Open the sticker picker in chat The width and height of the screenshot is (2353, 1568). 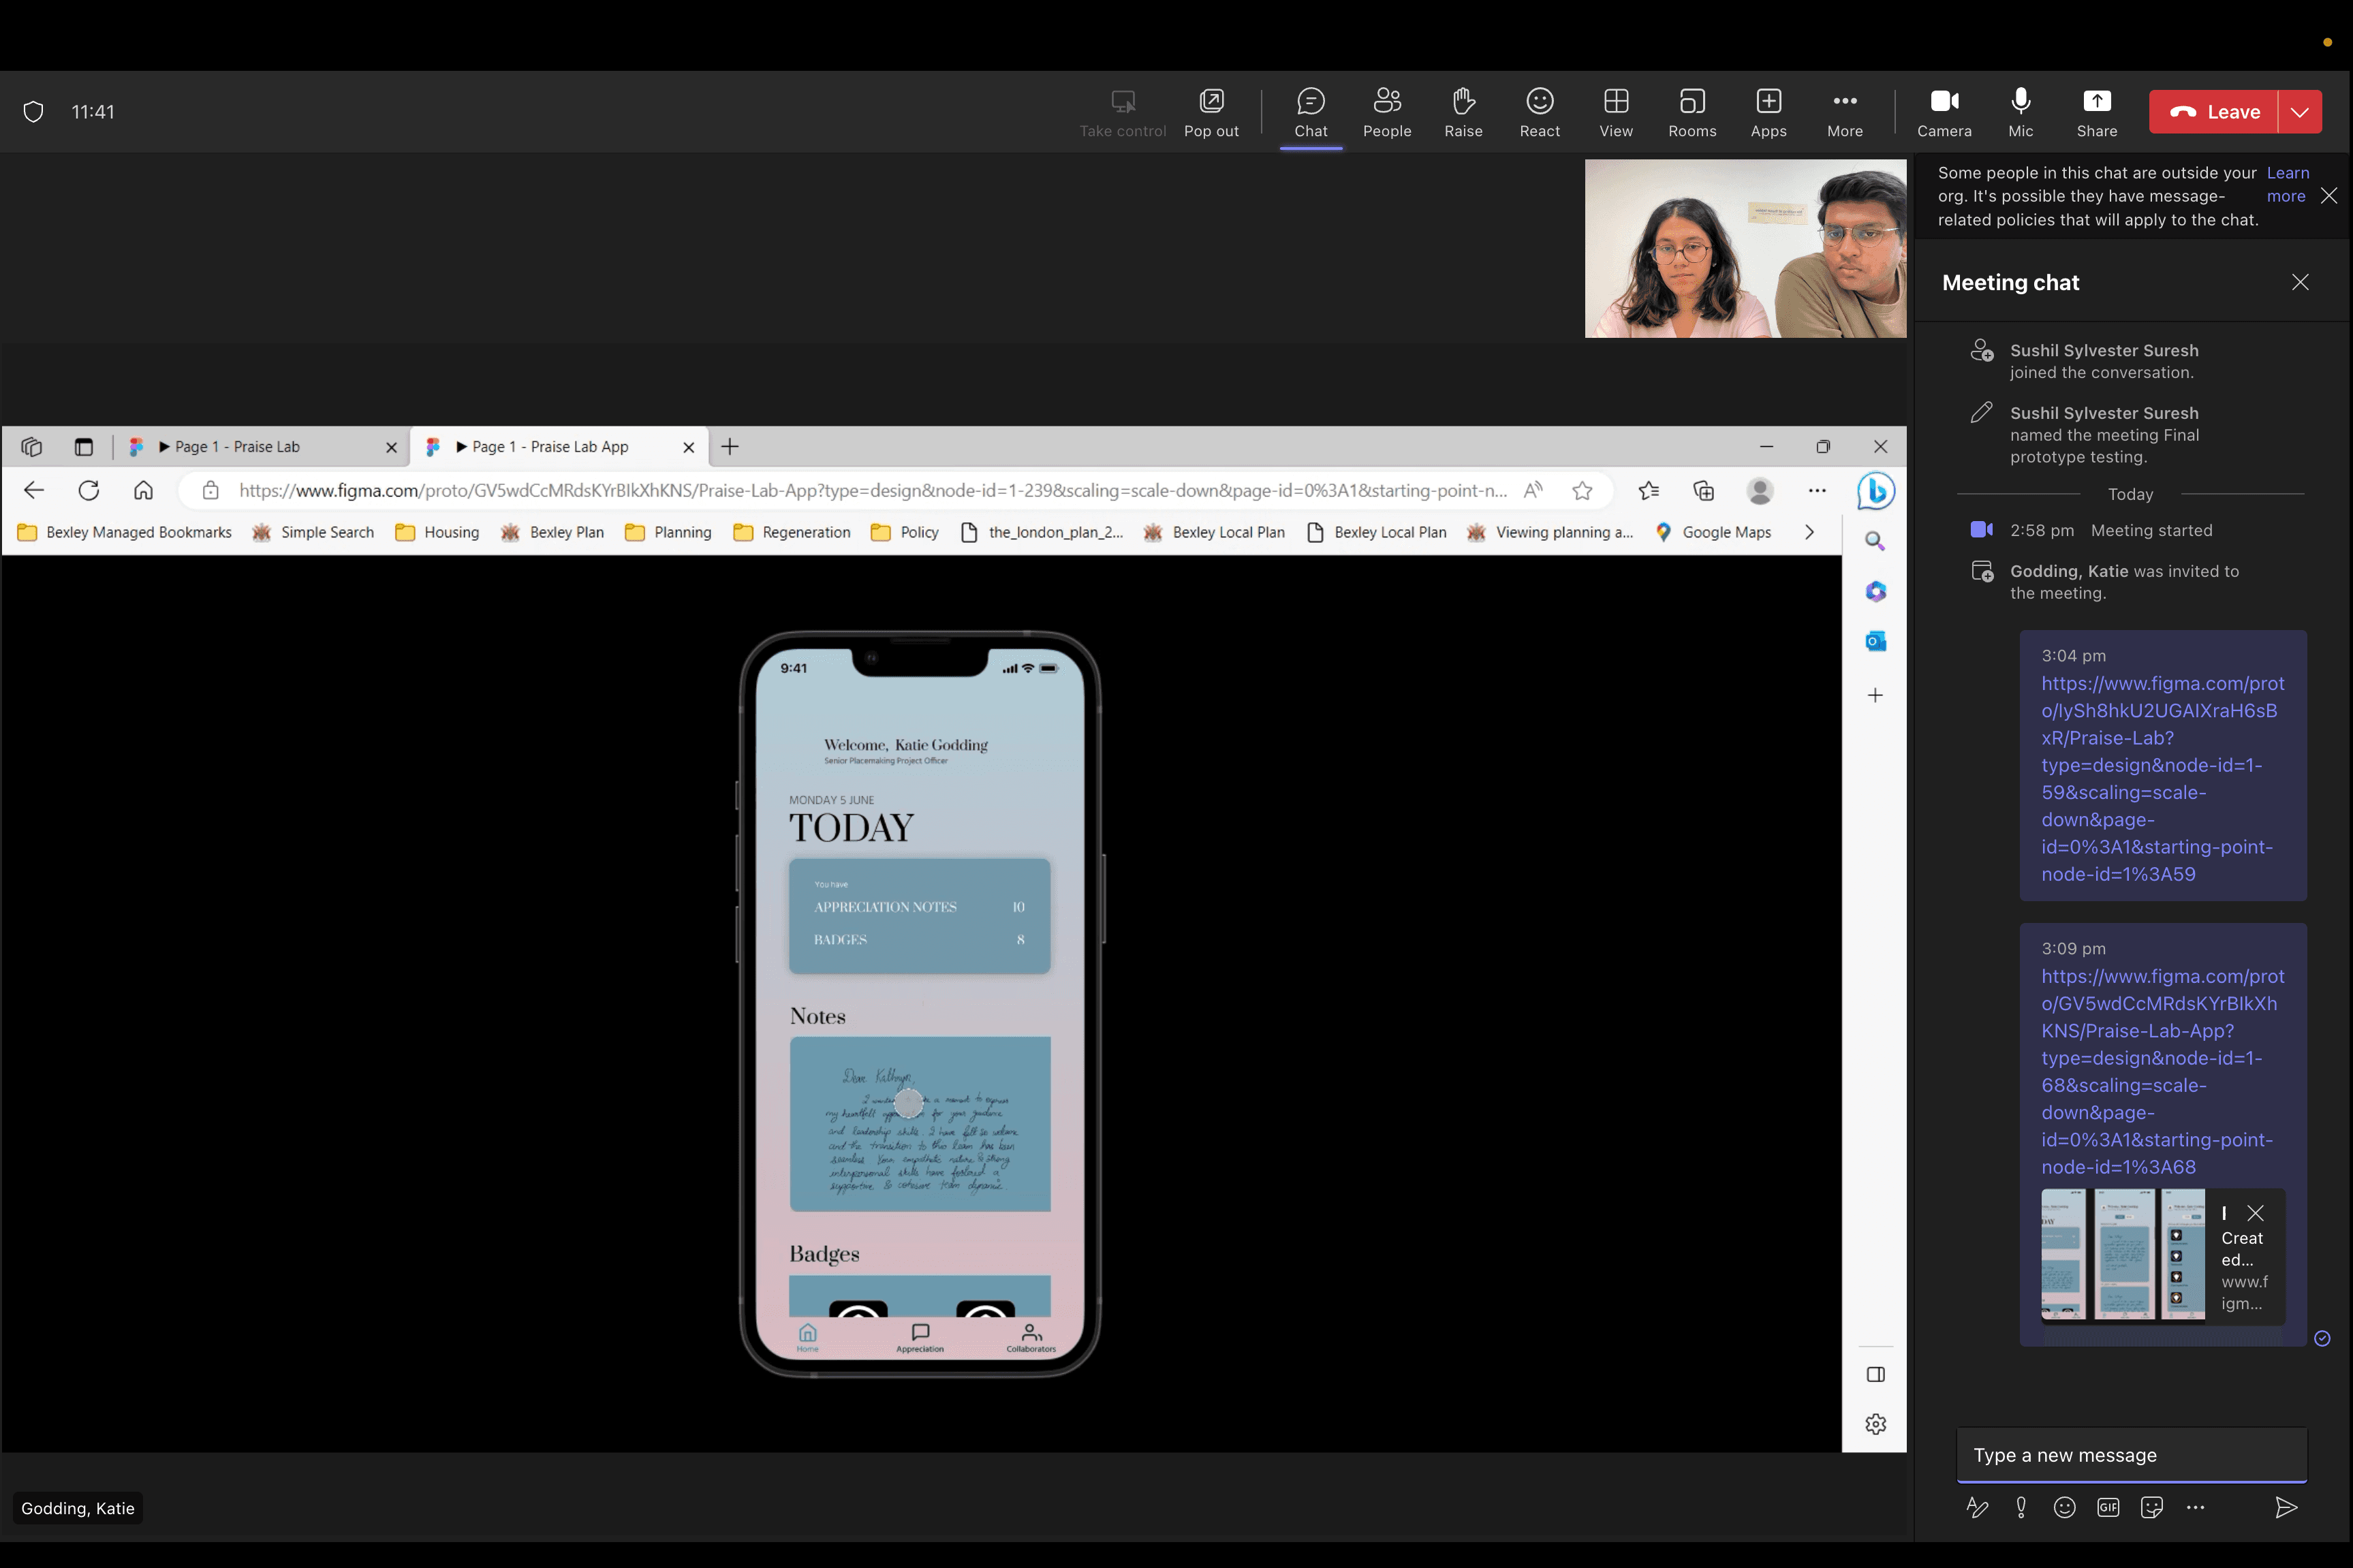pos(2151,1507)
